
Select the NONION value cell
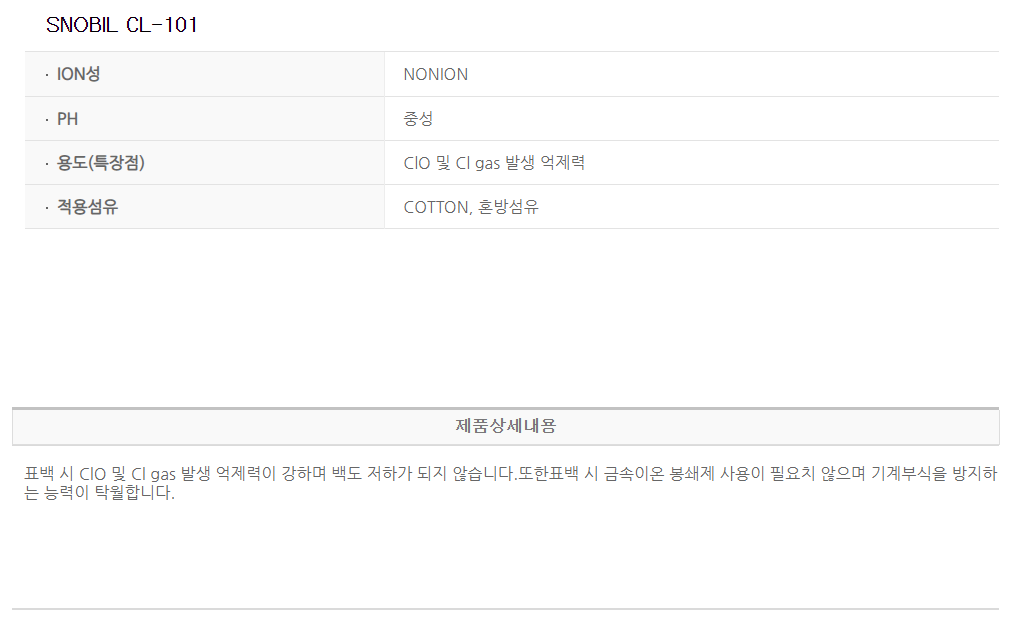[x=436, y=74]
